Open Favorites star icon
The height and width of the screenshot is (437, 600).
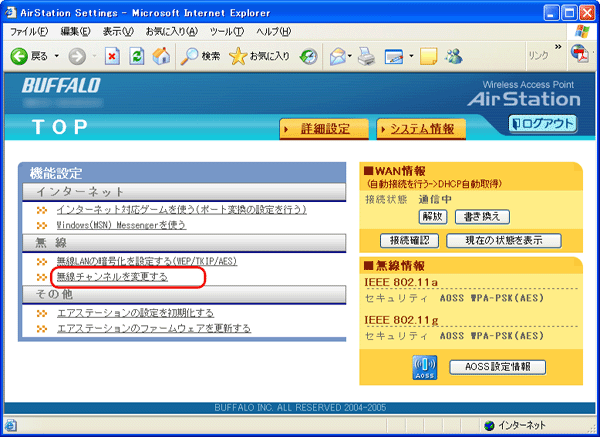(238, 56)
